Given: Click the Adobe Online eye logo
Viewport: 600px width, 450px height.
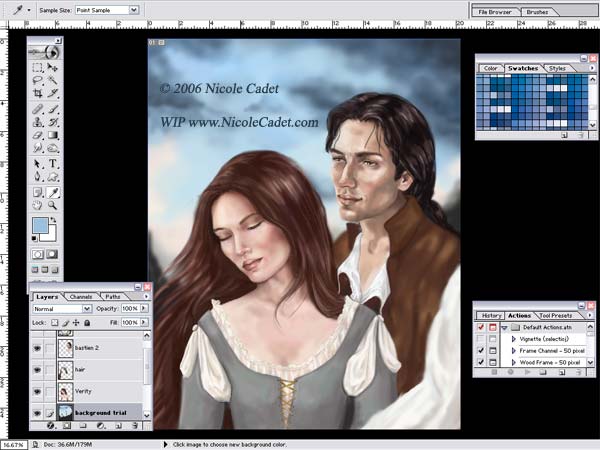Looking at the screenshot, I should (45, 52).
